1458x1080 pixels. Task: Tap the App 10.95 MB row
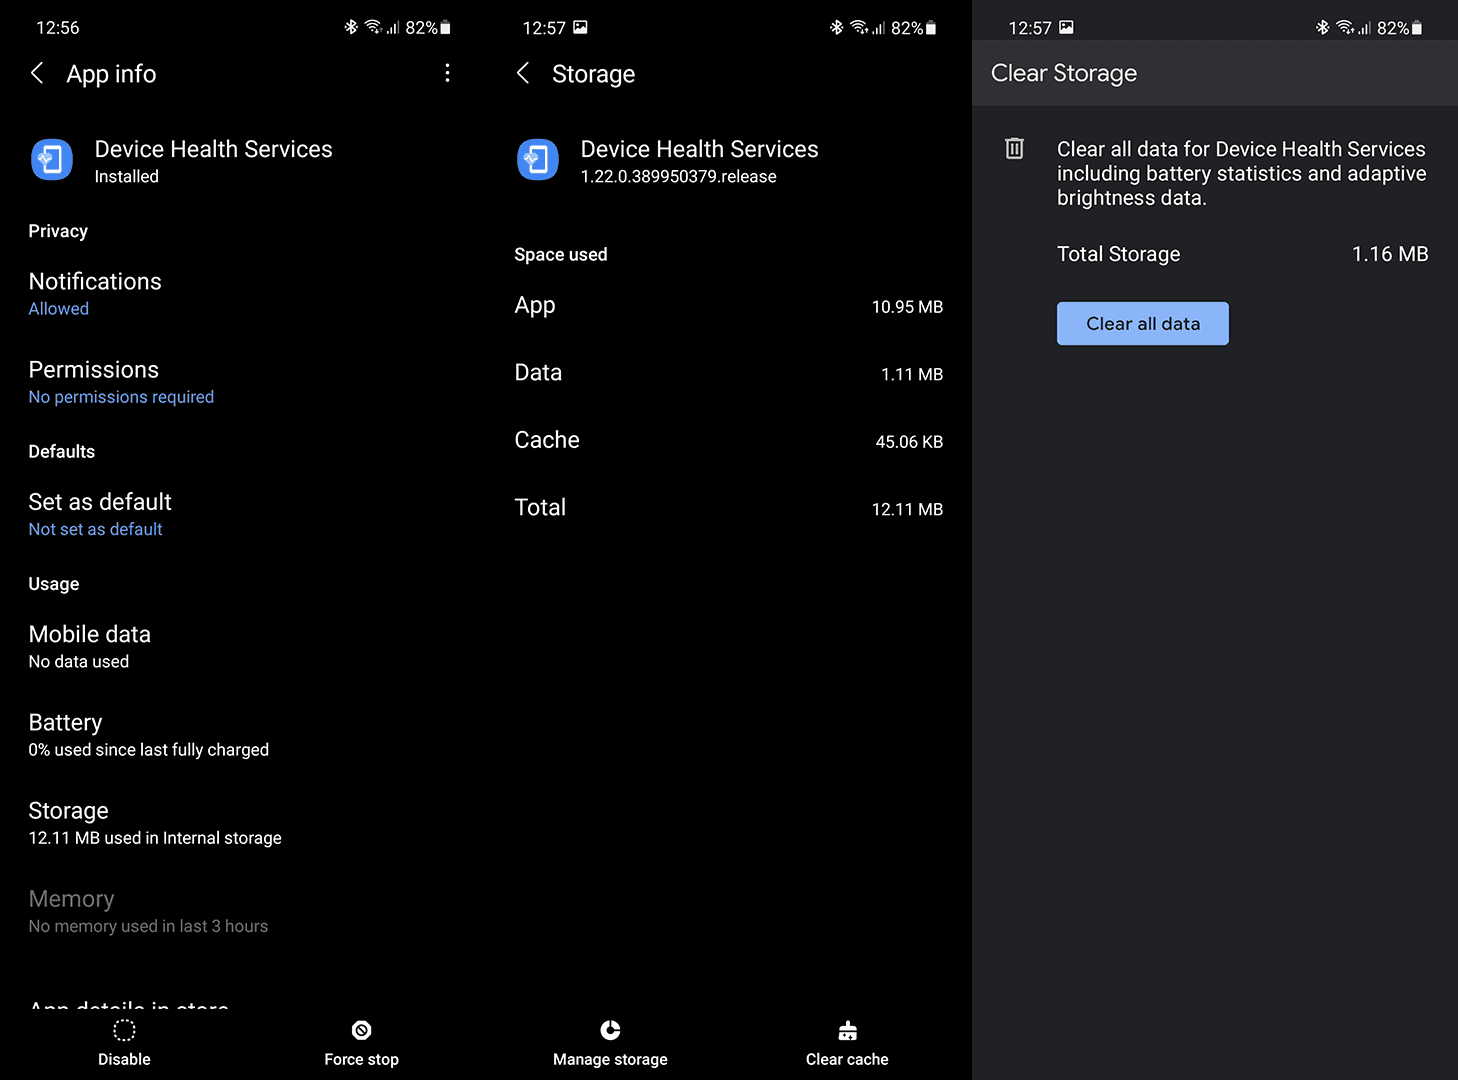click(729, 306)
